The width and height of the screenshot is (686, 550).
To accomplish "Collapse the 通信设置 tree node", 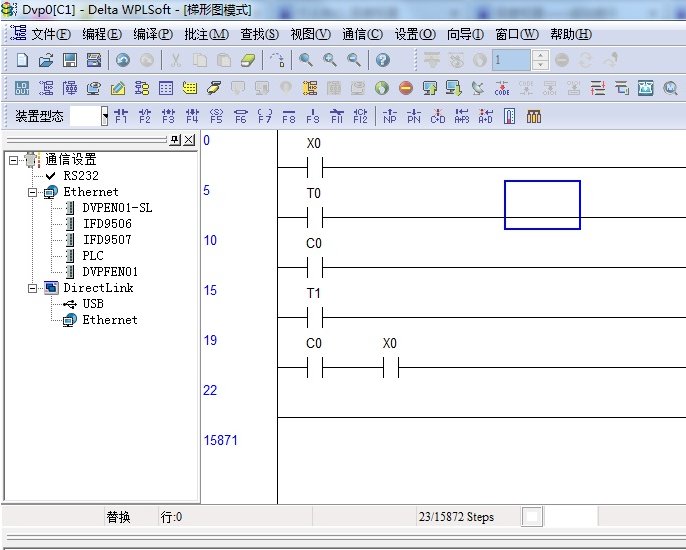I will coord(14,160).
